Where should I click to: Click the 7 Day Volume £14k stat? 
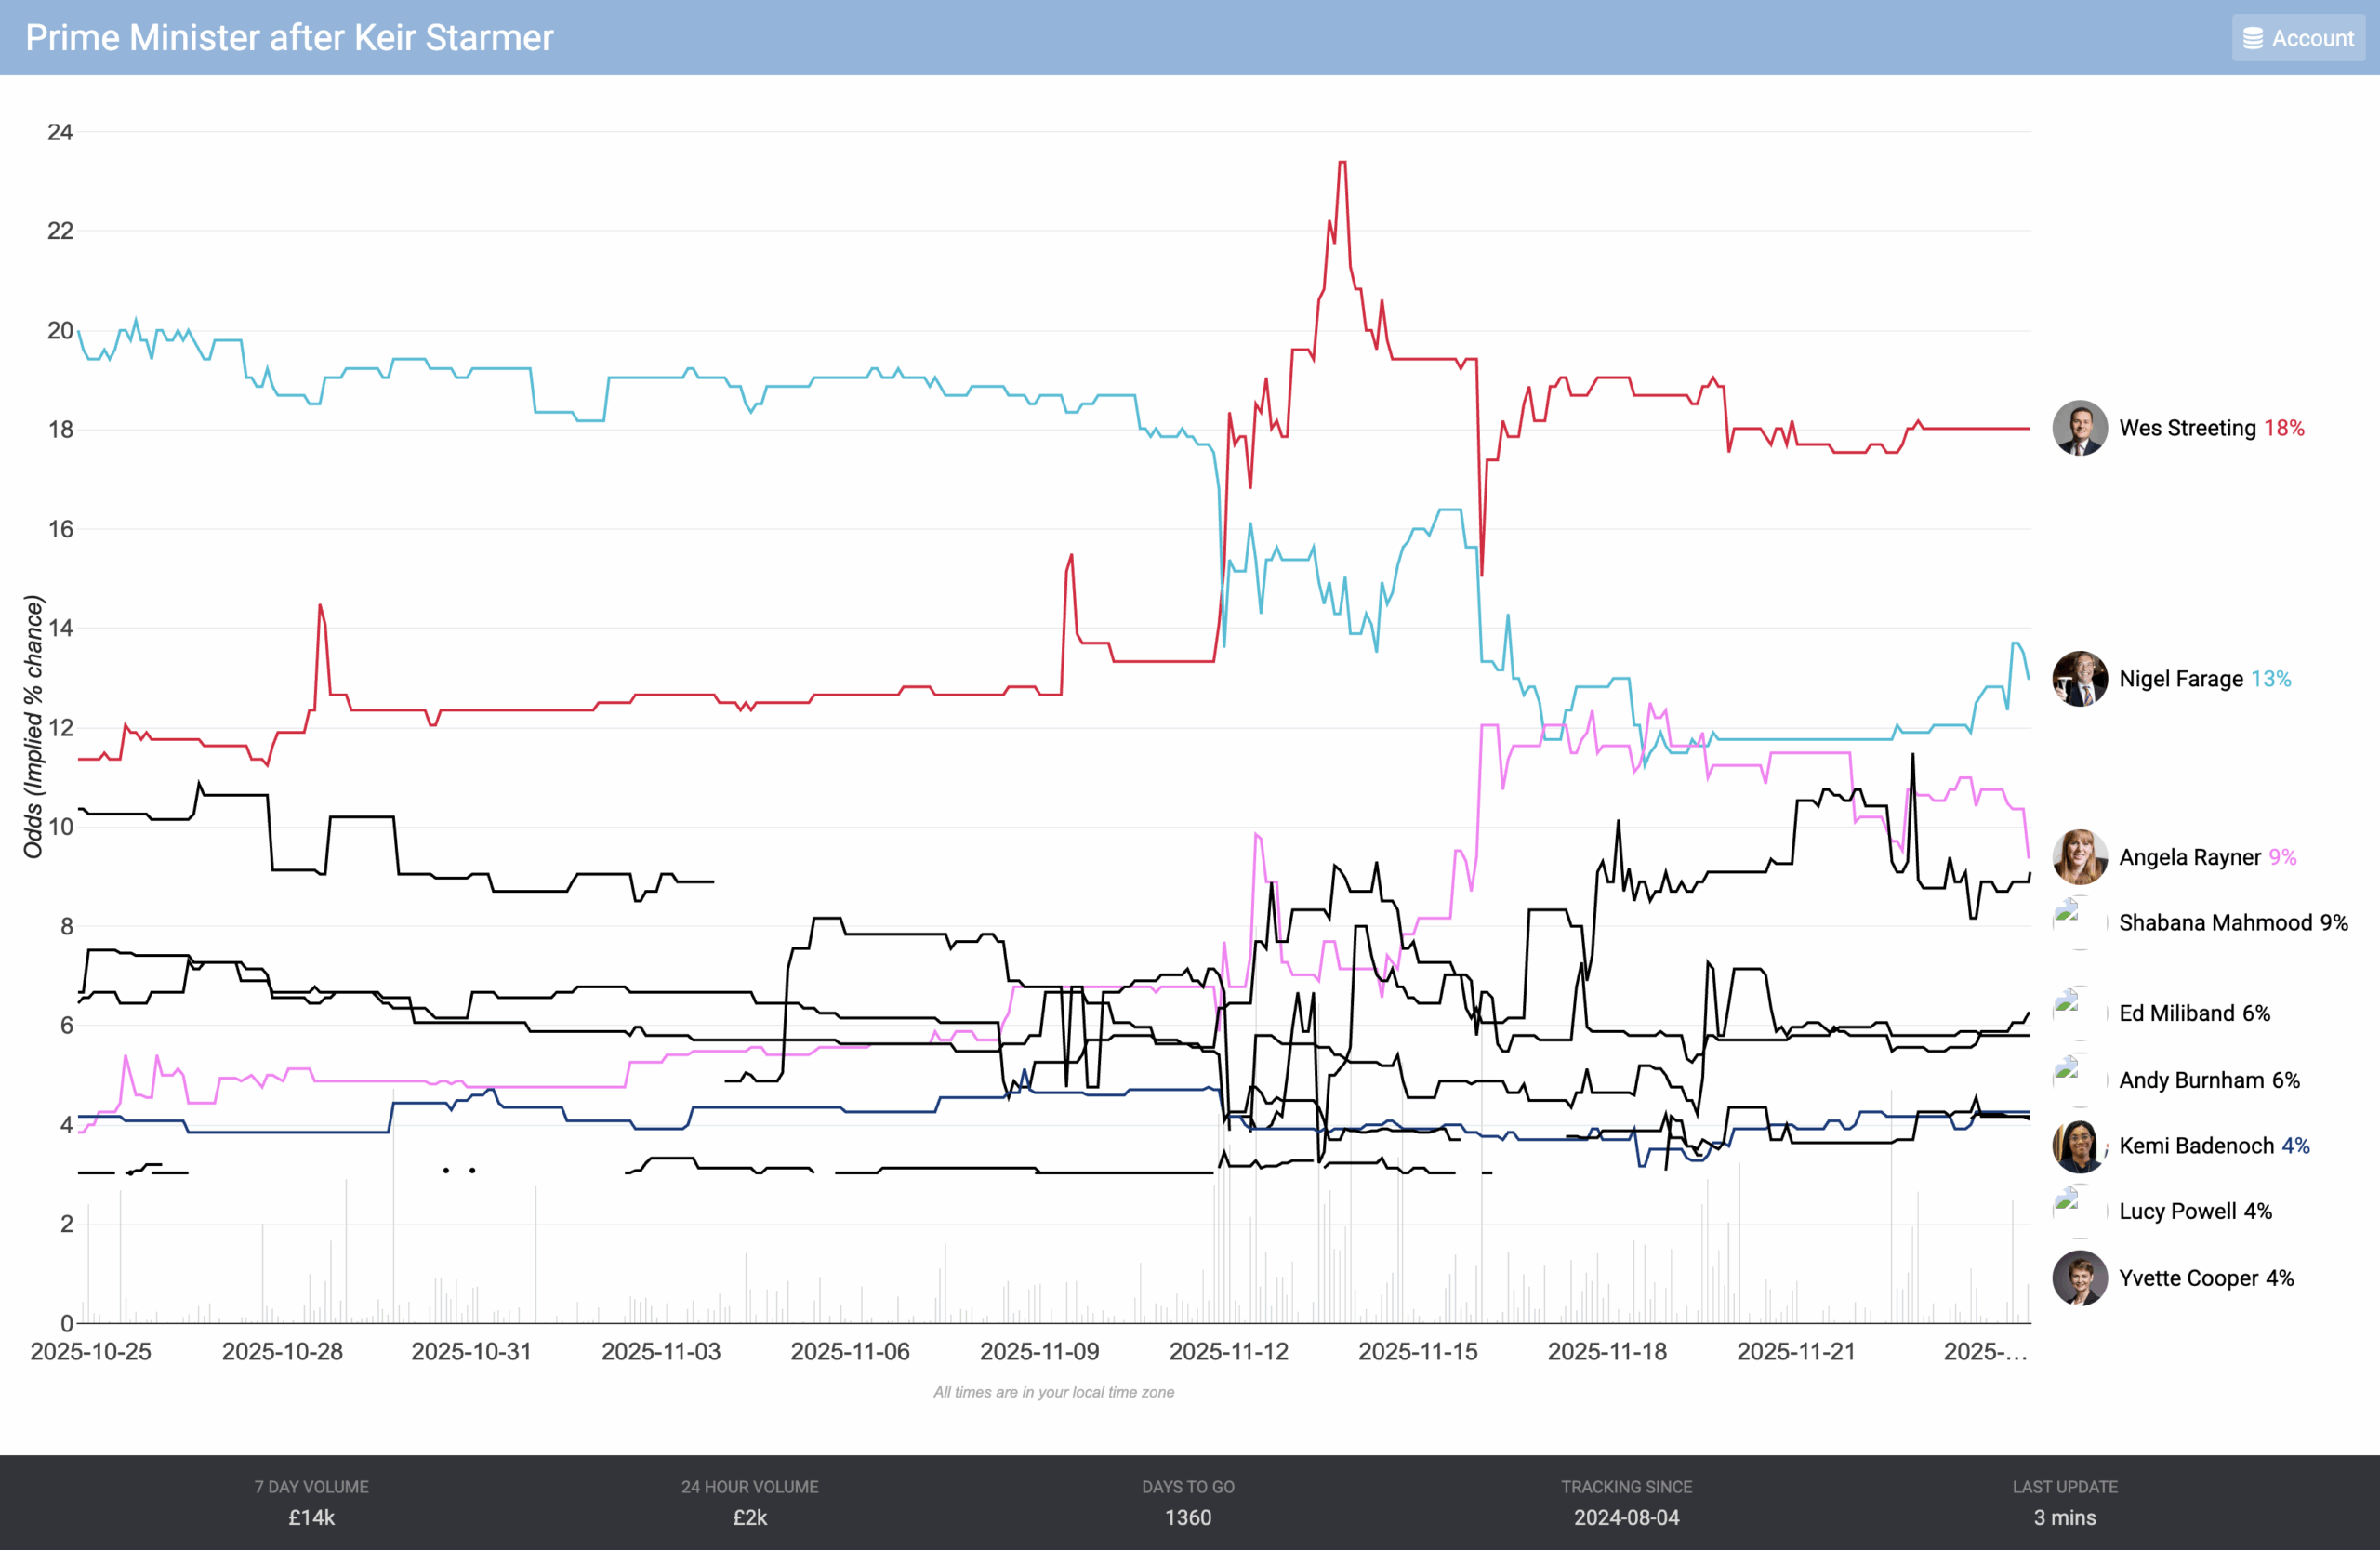(311, 1503)
